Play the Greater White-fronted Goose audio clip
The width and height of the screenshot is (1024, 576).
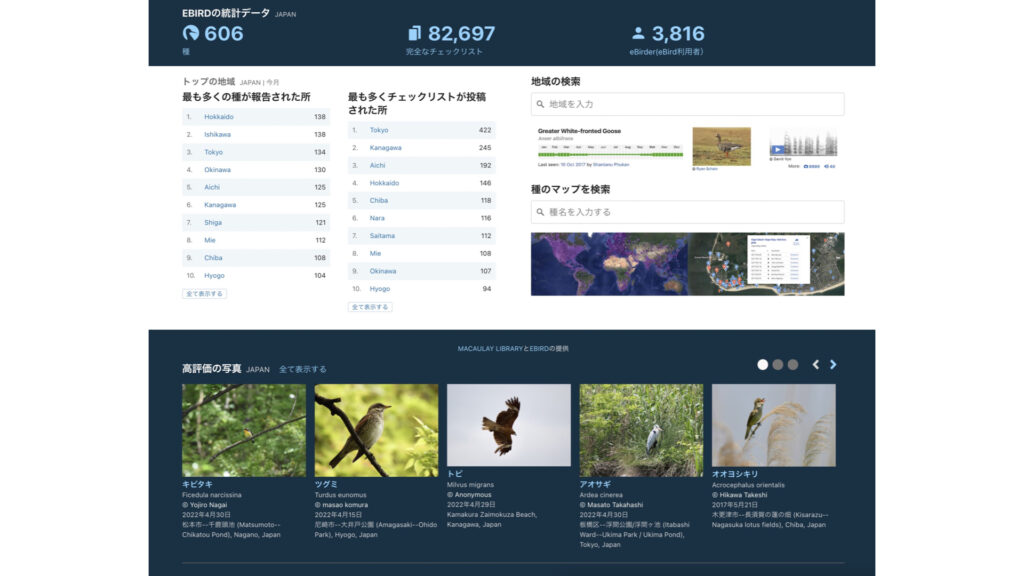(777, 150)
